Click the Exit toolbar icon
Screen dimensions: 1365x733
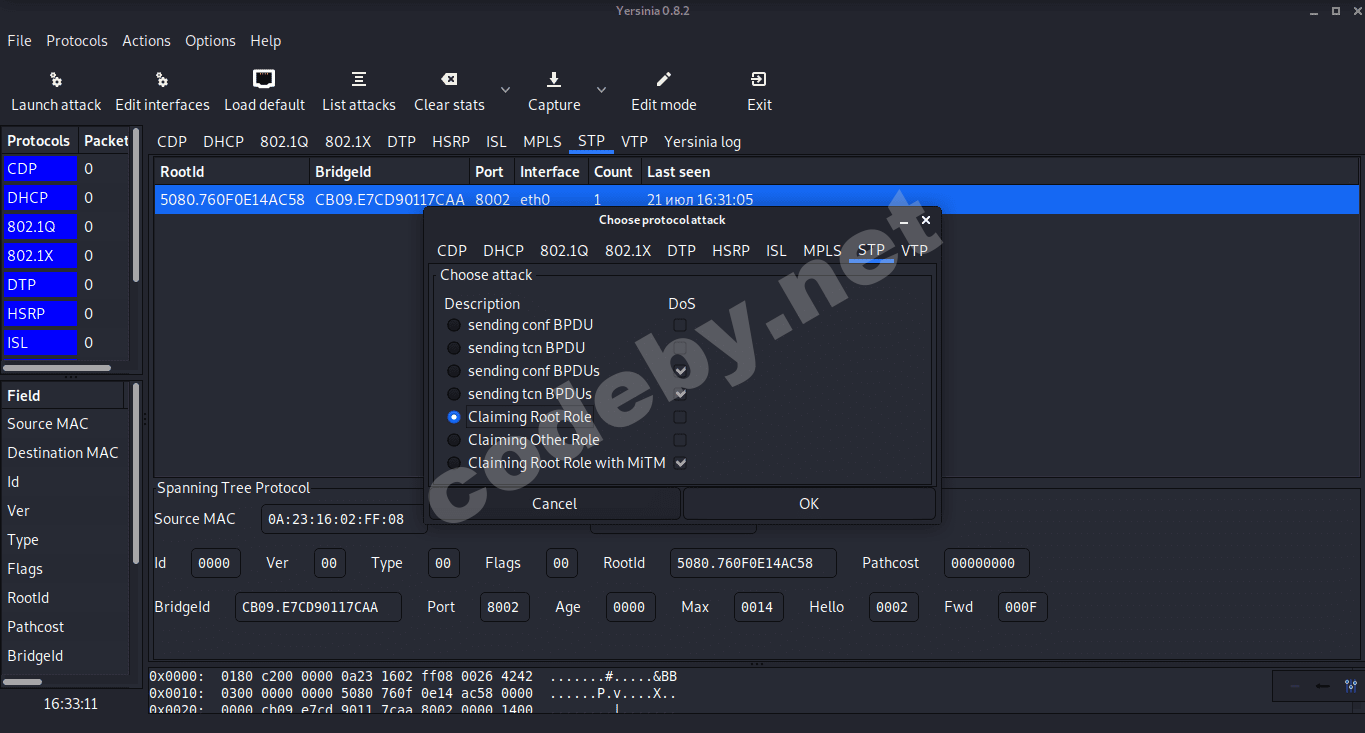tap(759, 79)
